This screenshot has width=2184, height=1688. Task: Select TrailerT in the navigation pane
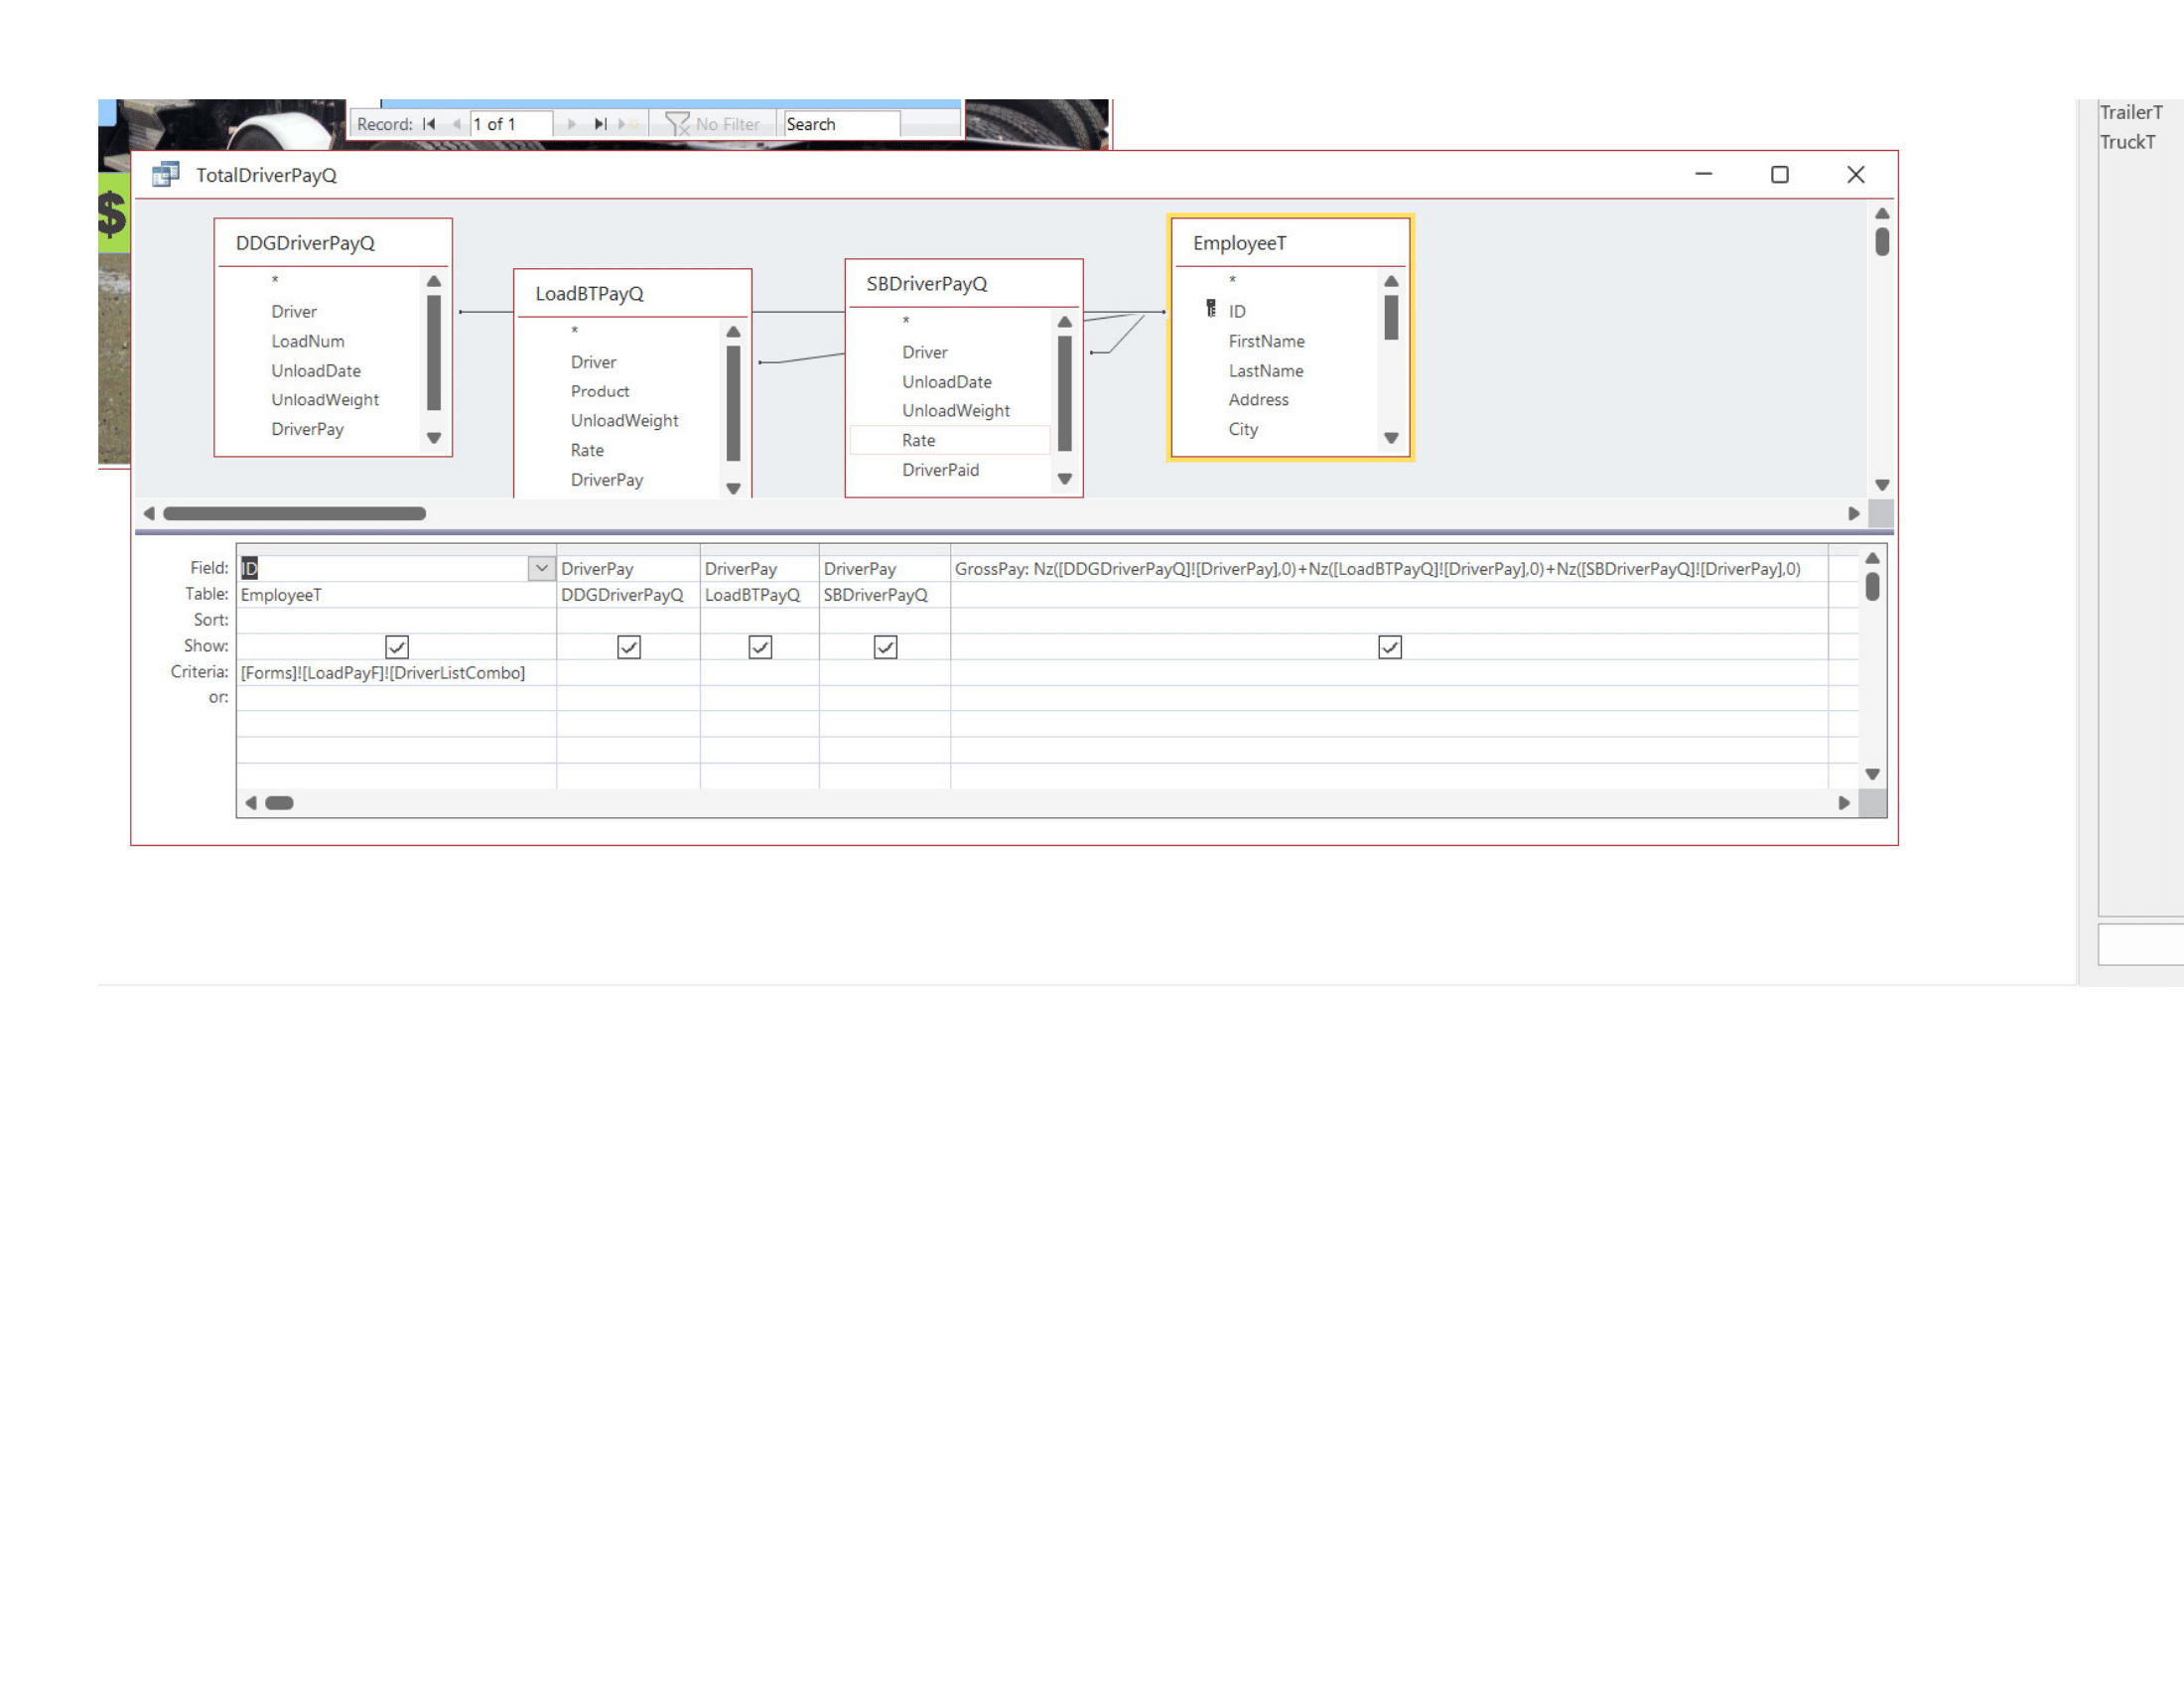point(2131,112)
